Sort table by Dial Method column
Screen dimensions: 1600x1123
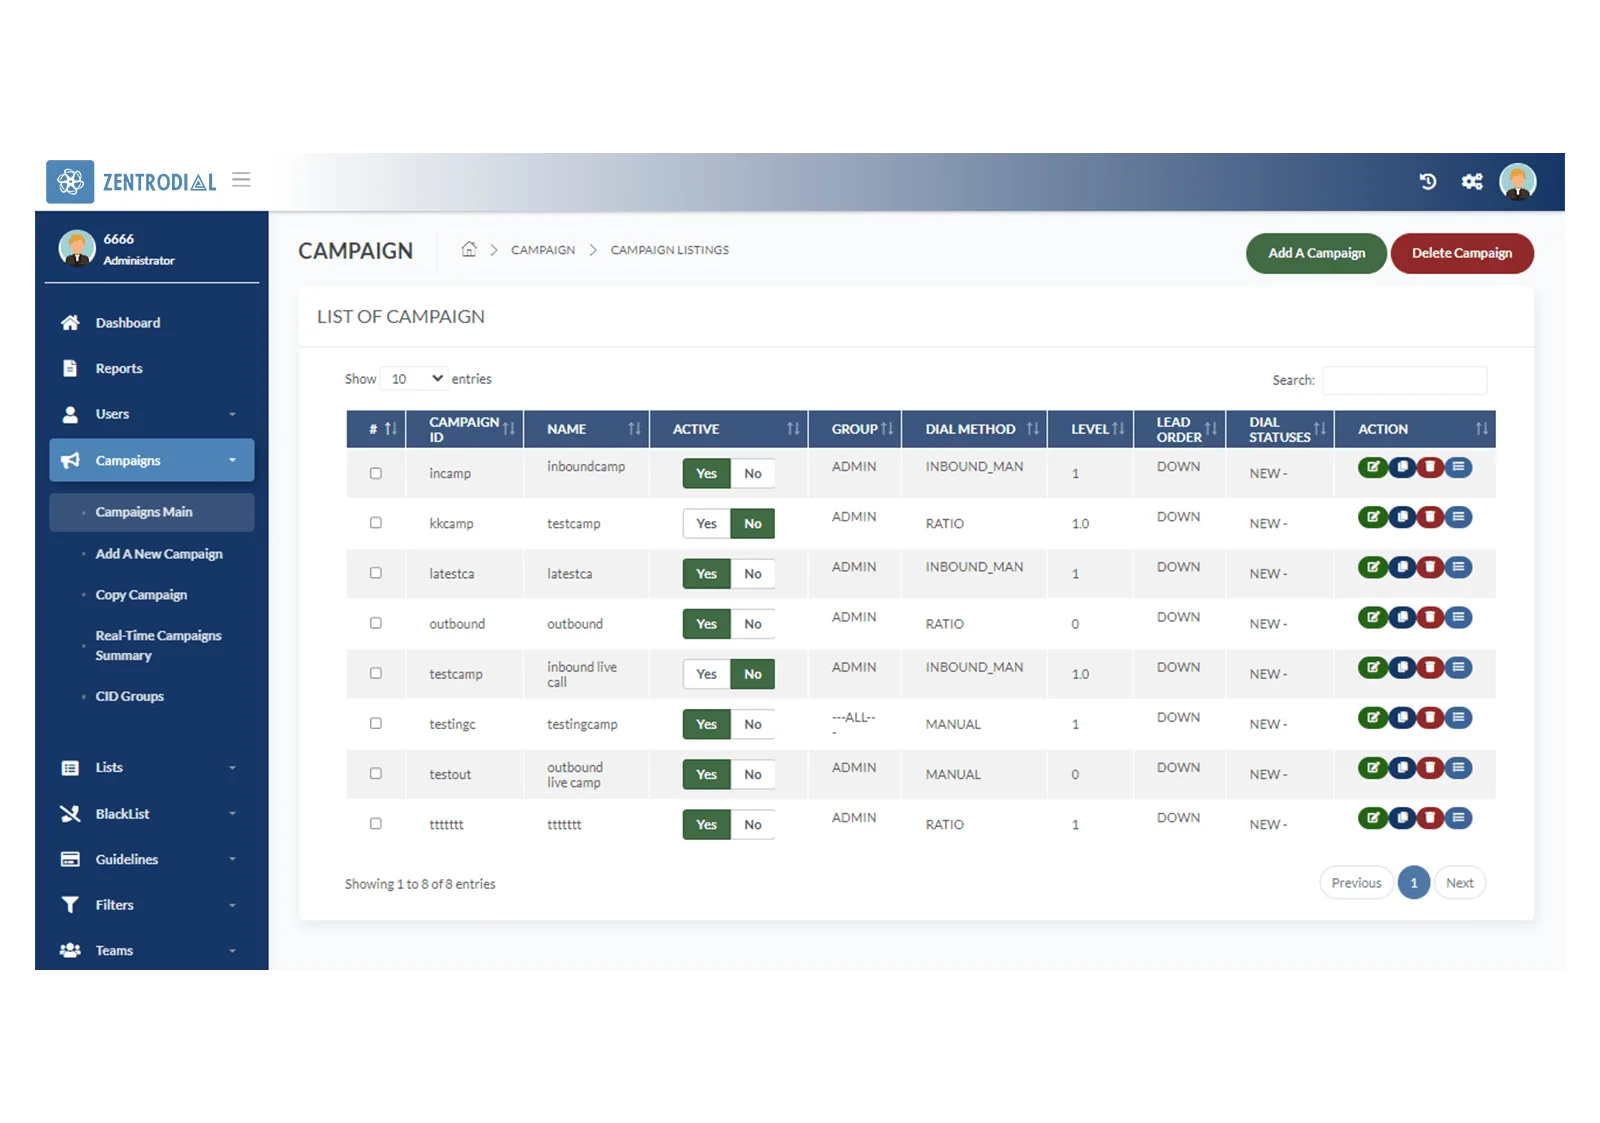(x=974, y=429)
